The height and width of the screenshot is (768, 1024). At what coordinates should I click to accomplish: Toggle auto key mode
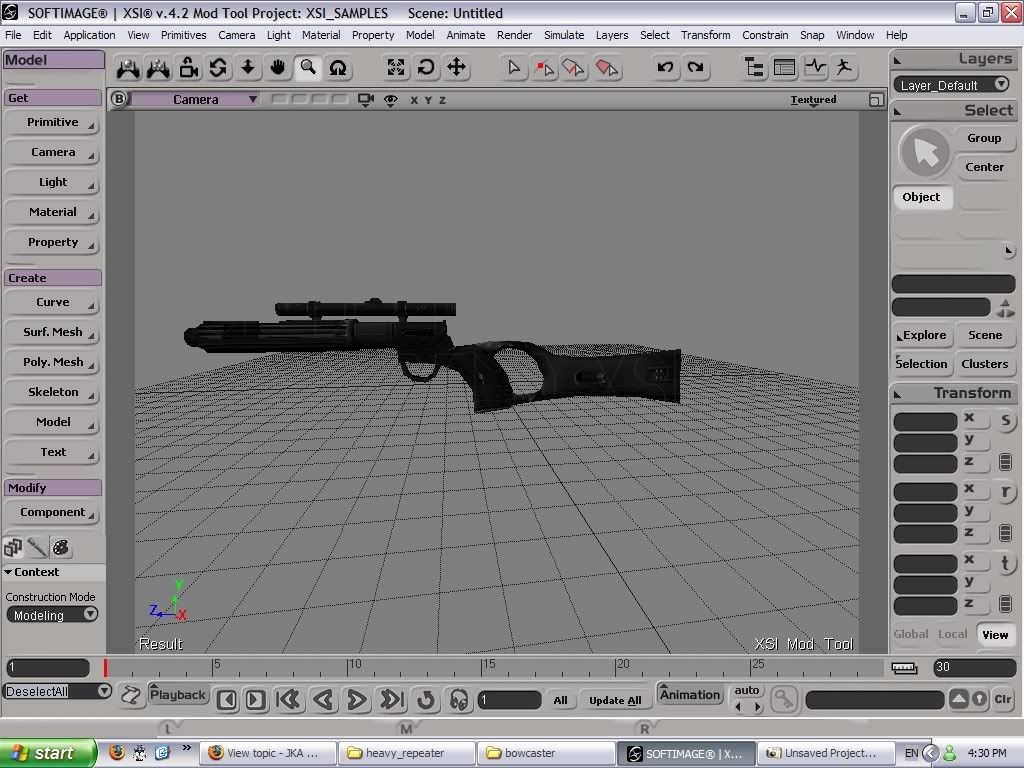pyautogui.click(x=747, y=690)
